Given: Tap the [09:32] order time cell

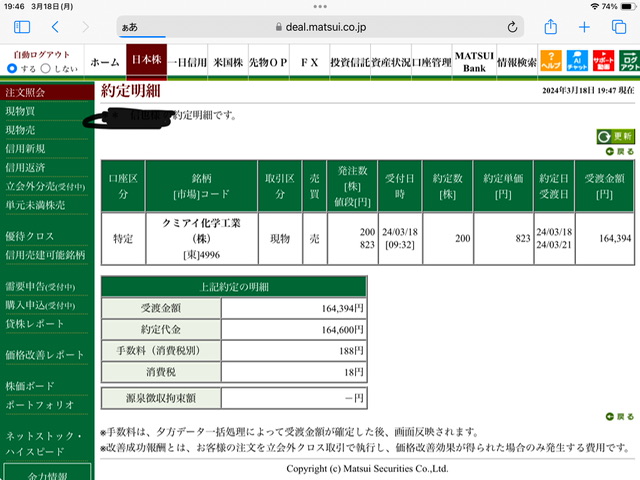Looking at the screenshot, I should [400, 238].
